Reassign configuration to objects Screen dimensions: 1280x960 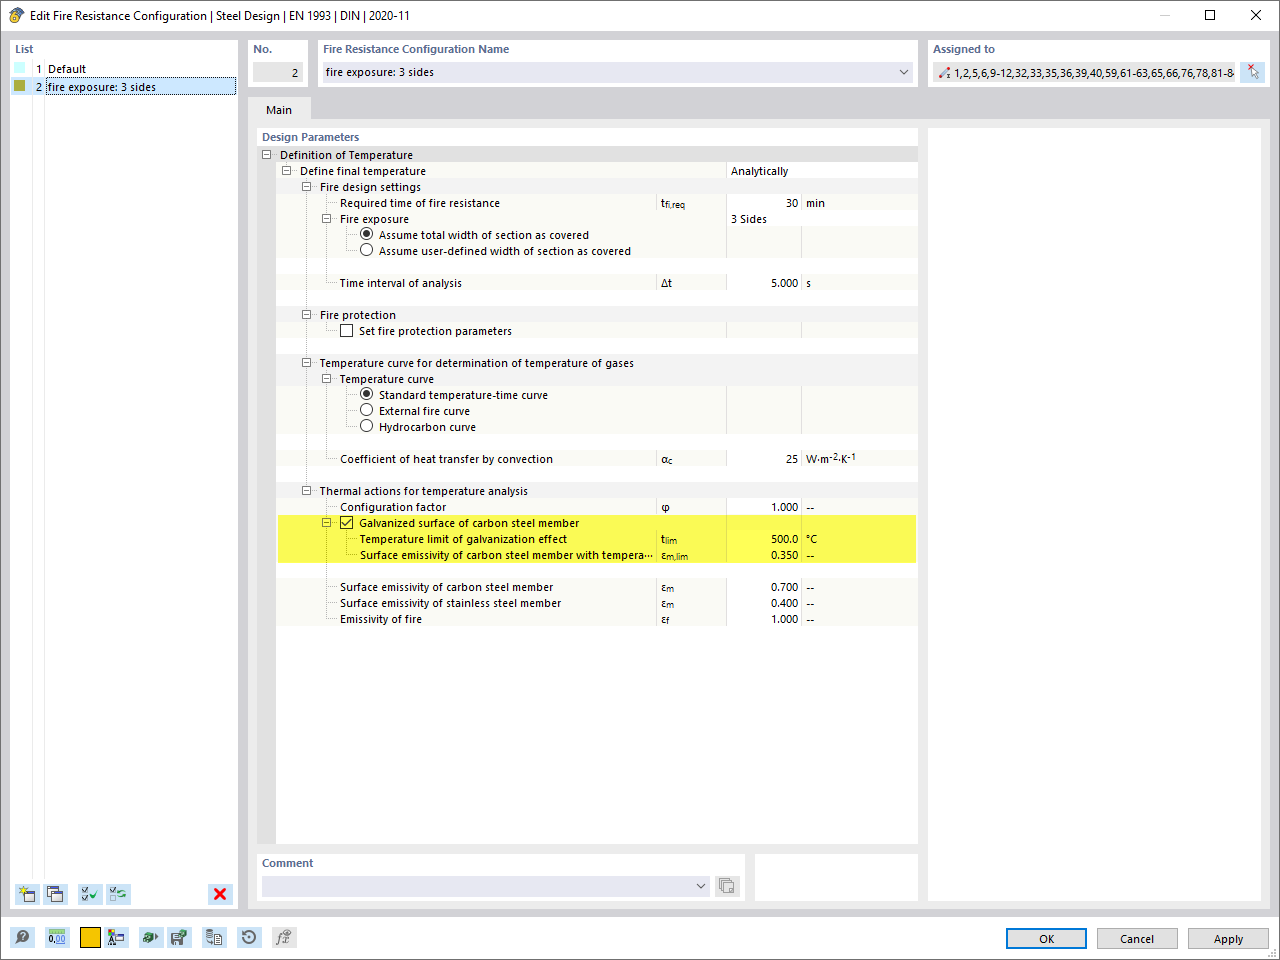tap(118, 894)
